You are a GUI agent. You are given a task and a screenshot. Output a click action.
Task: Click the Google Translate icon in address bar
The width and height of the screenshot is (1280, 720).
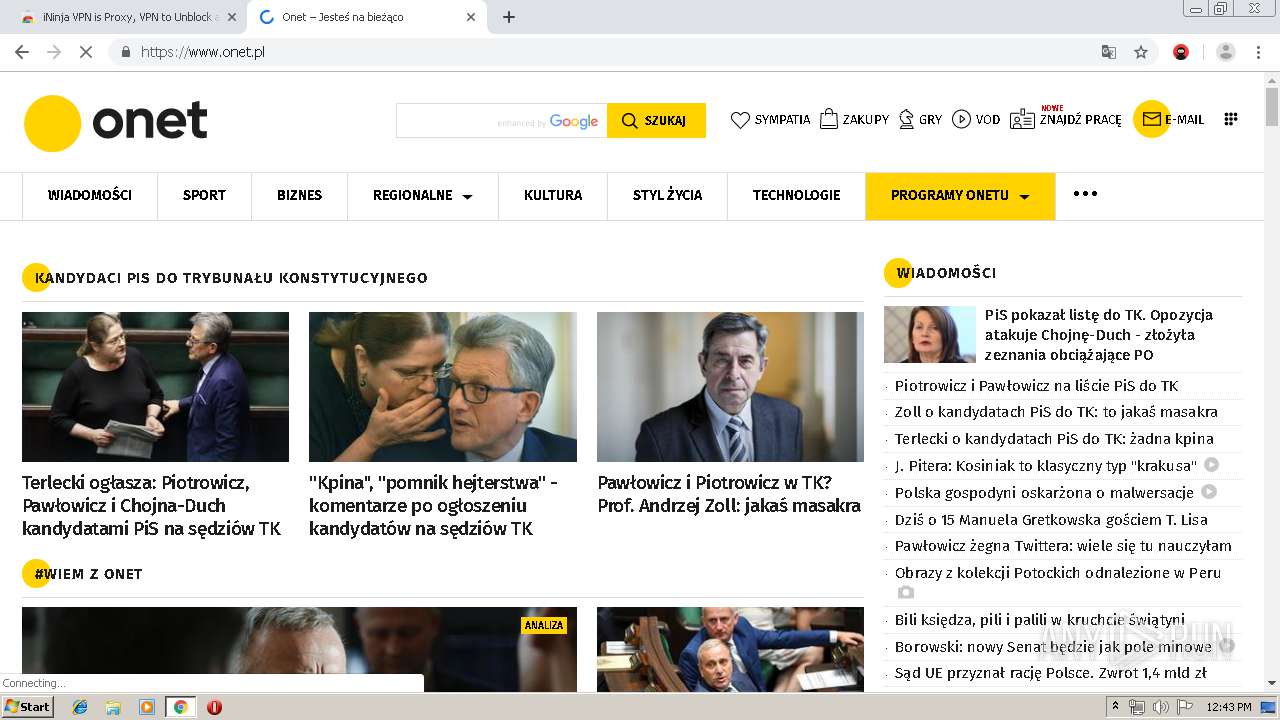1109,52
